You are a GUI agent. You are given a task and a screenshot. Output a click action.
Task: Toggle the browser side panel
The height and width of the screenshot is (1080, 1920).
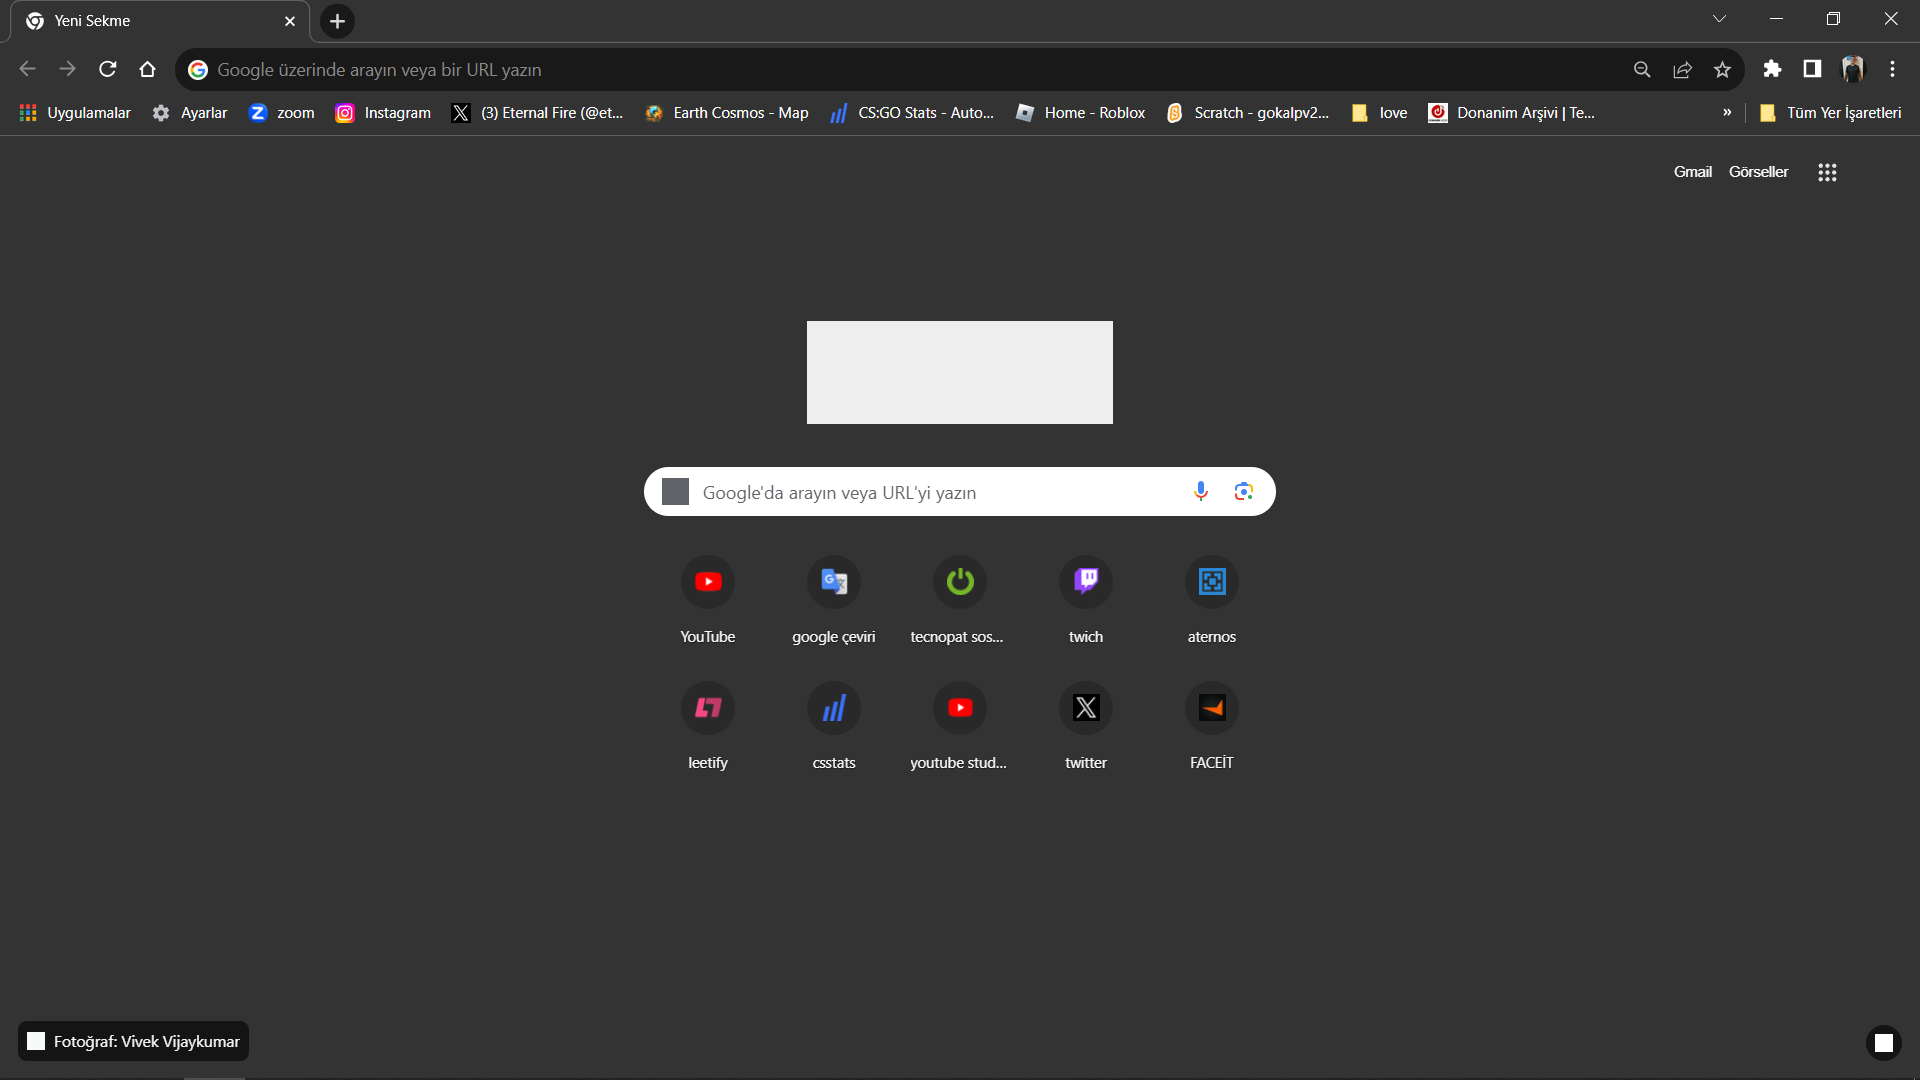(x=1812, y=69)
